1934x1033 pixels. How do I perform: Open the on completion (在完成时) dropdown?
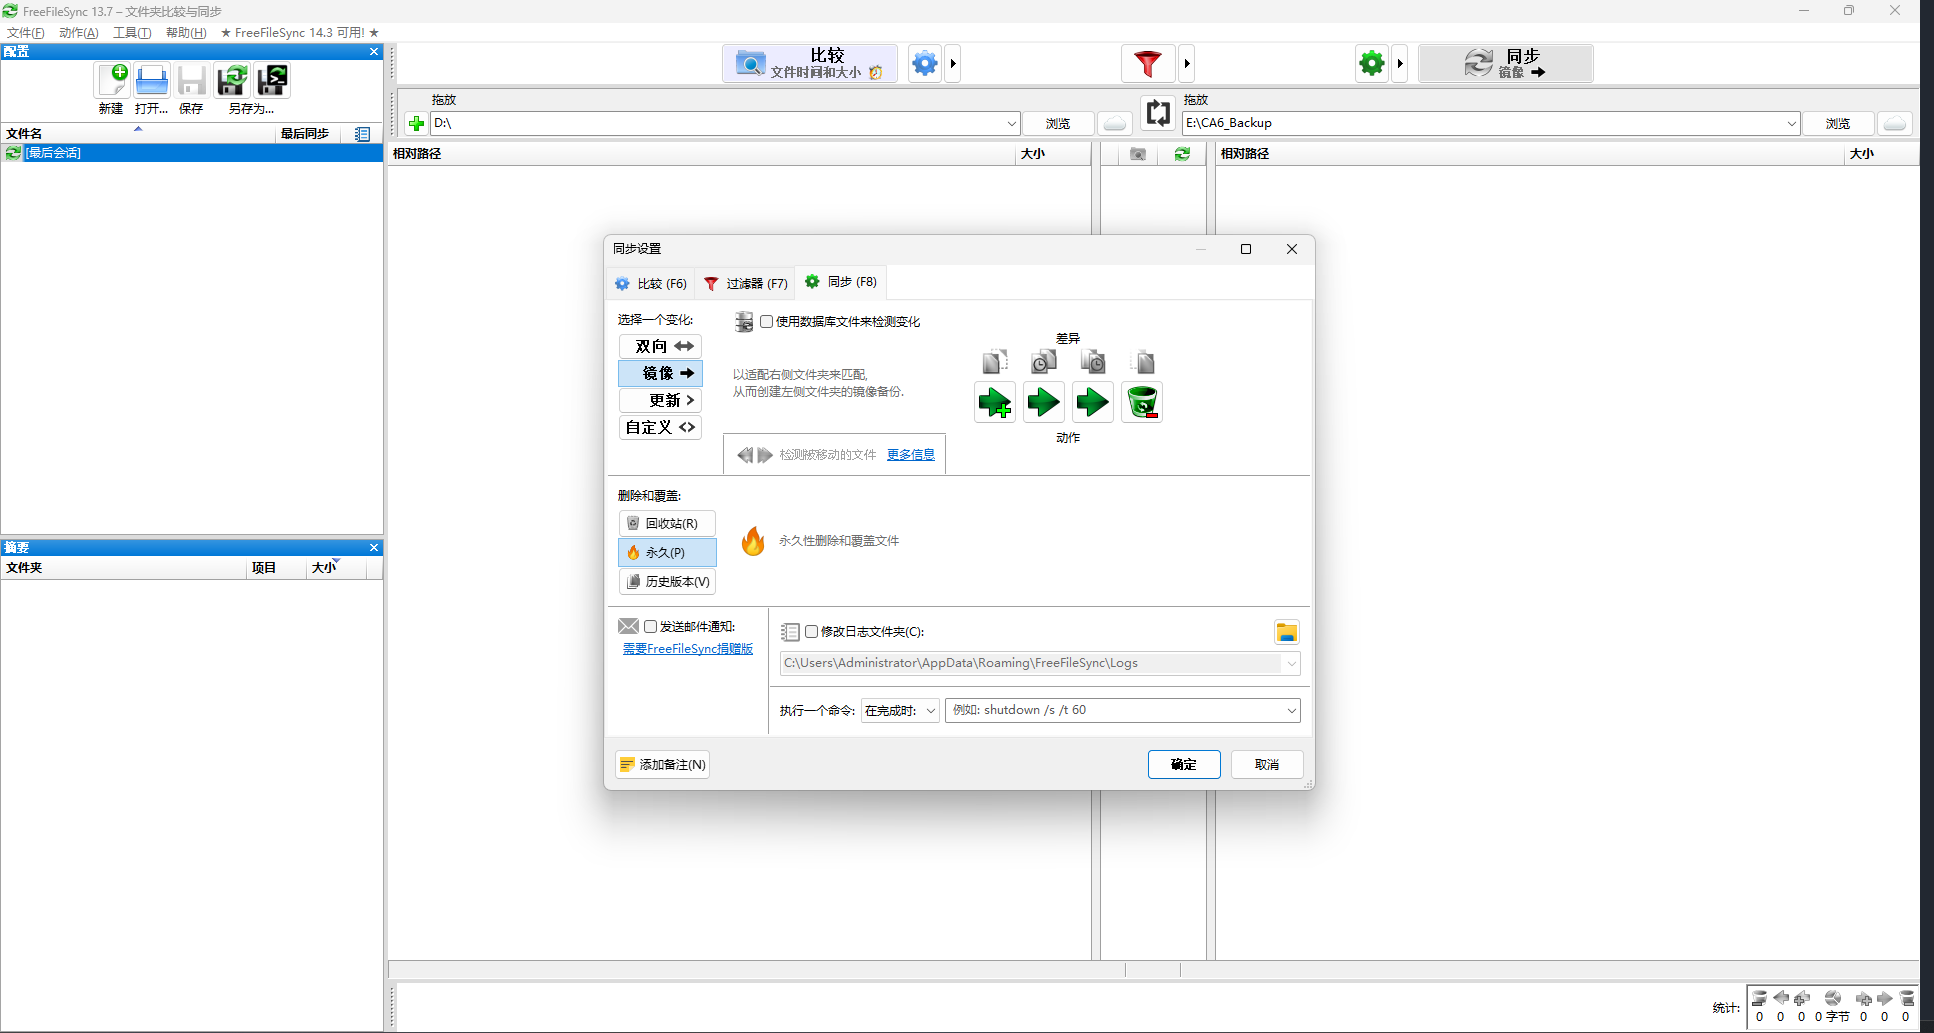click(x=900, y=711)
